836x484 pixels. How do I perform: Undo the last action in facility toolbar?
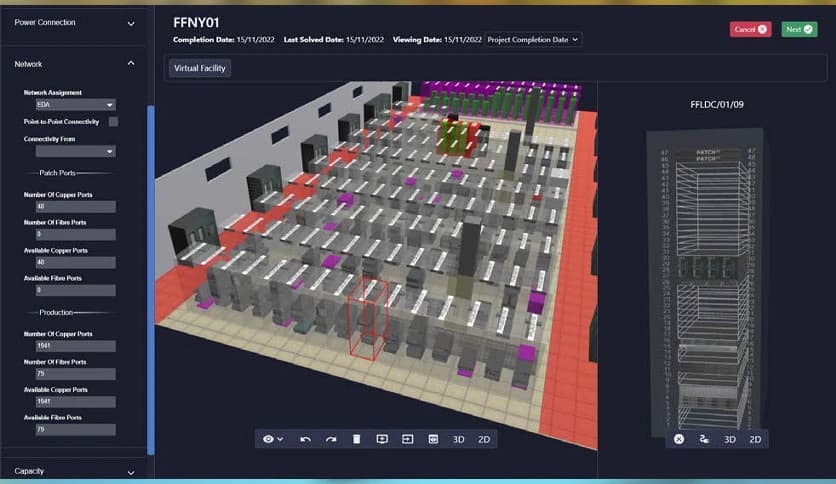tap(306, 439)
